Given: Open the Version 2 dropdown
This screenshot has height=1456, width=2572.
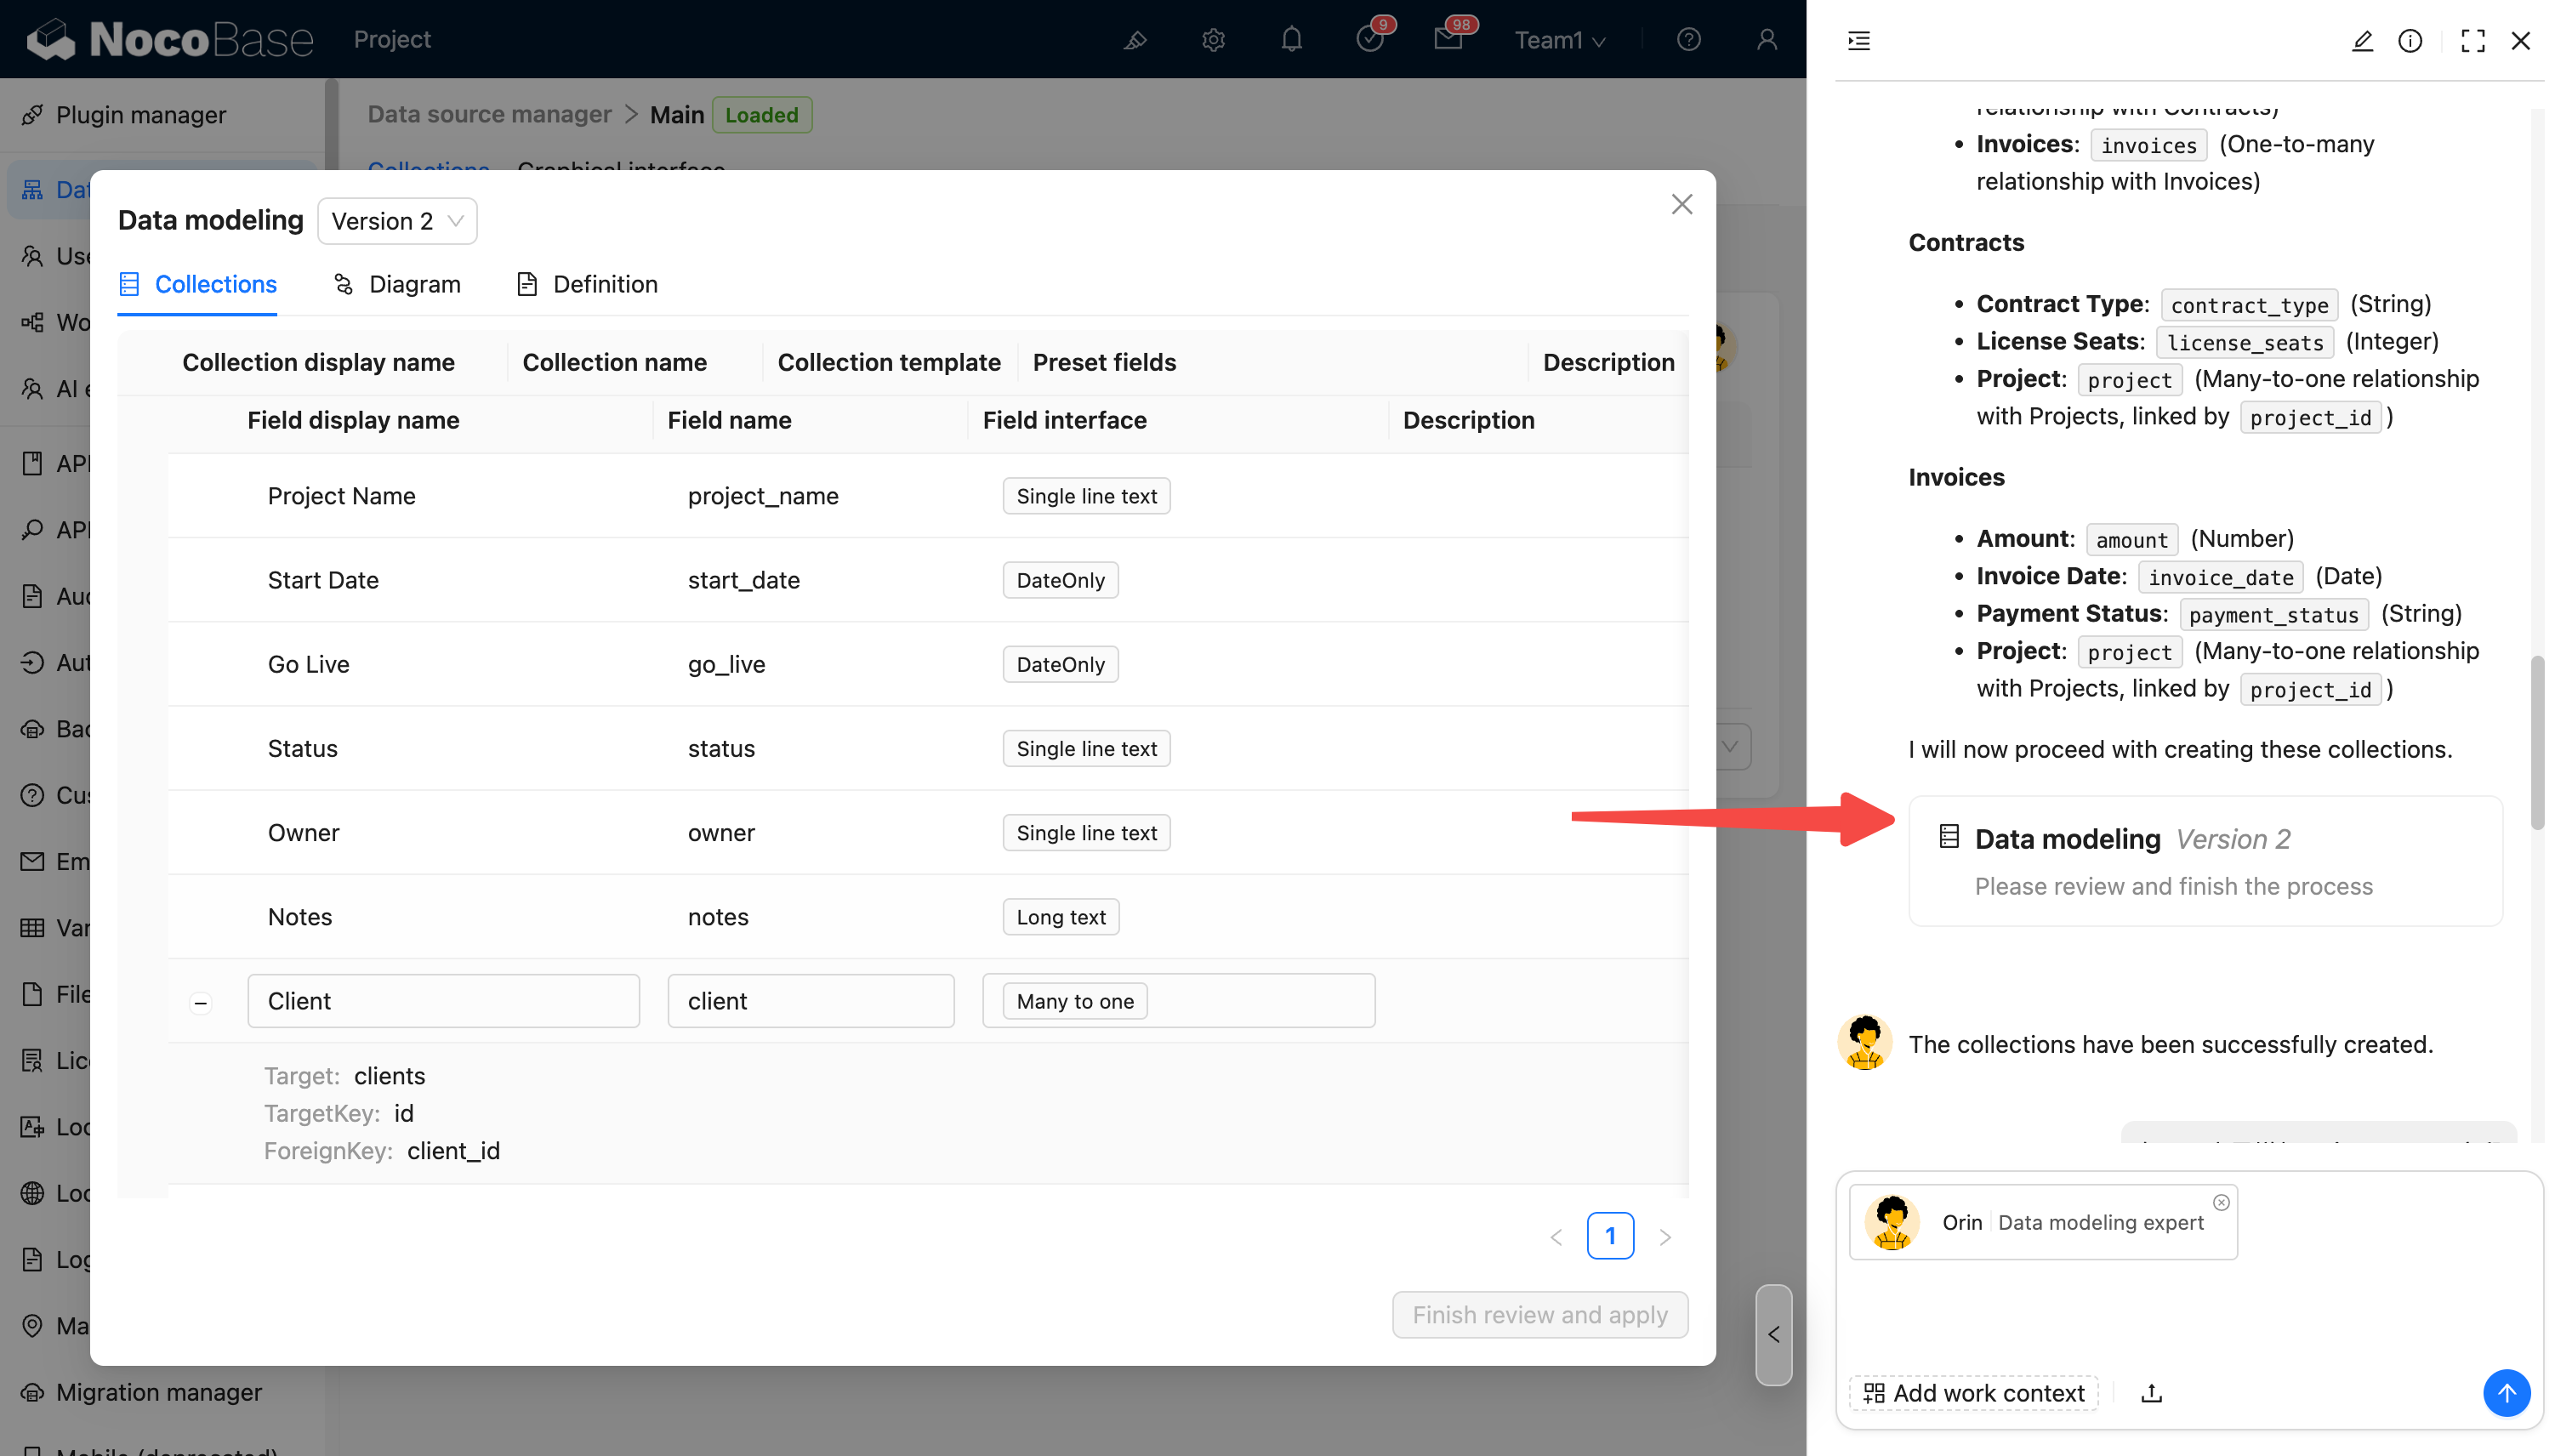Looking at the screenshot, I should coord(397,221).
